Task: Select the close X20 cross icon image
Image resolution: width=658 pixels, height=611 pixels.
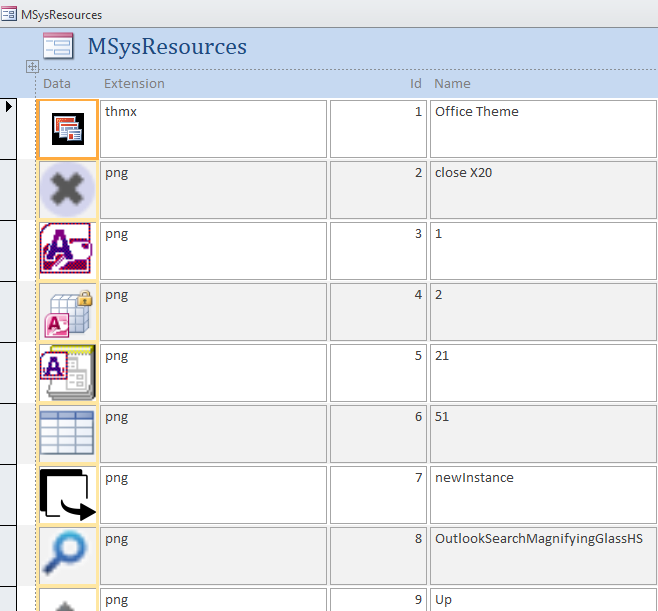Action: click(x=68, y=190)
